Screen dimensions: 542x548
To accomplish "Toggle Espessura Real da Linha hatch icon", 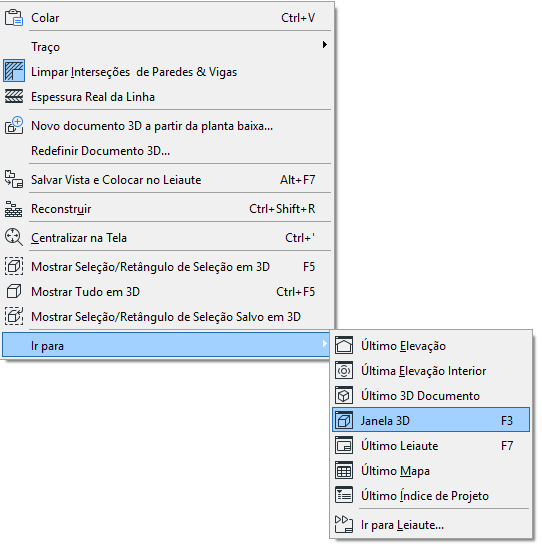I will (14, 96).
